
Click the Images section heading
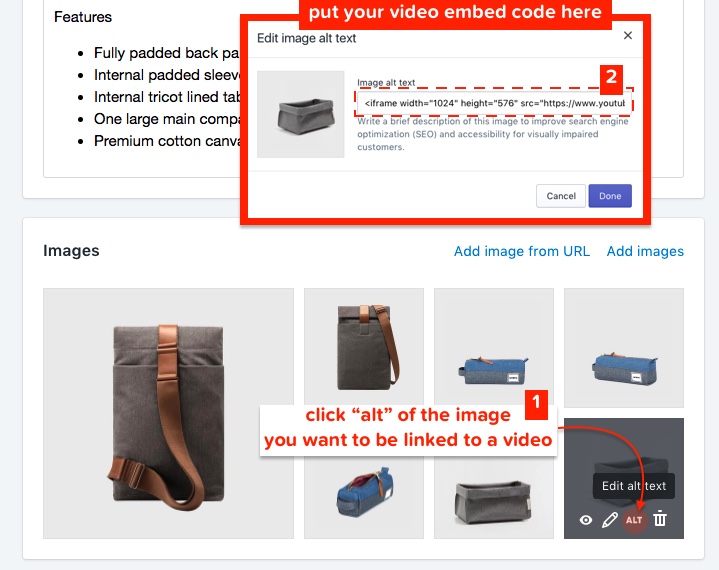click(71, 251)
